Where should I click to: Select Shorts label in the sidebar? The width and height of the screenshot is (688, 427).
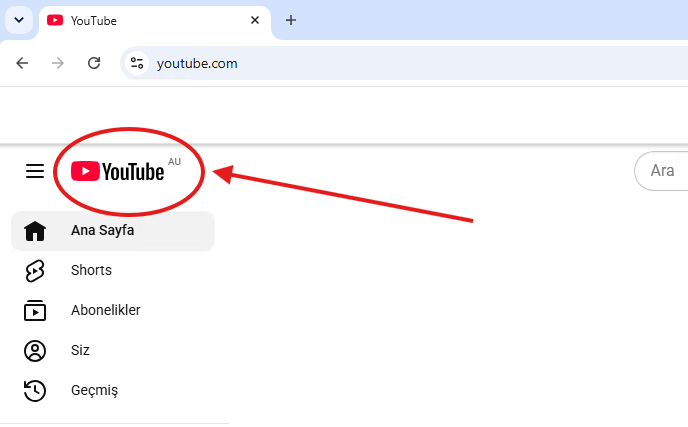pos(91,270)
